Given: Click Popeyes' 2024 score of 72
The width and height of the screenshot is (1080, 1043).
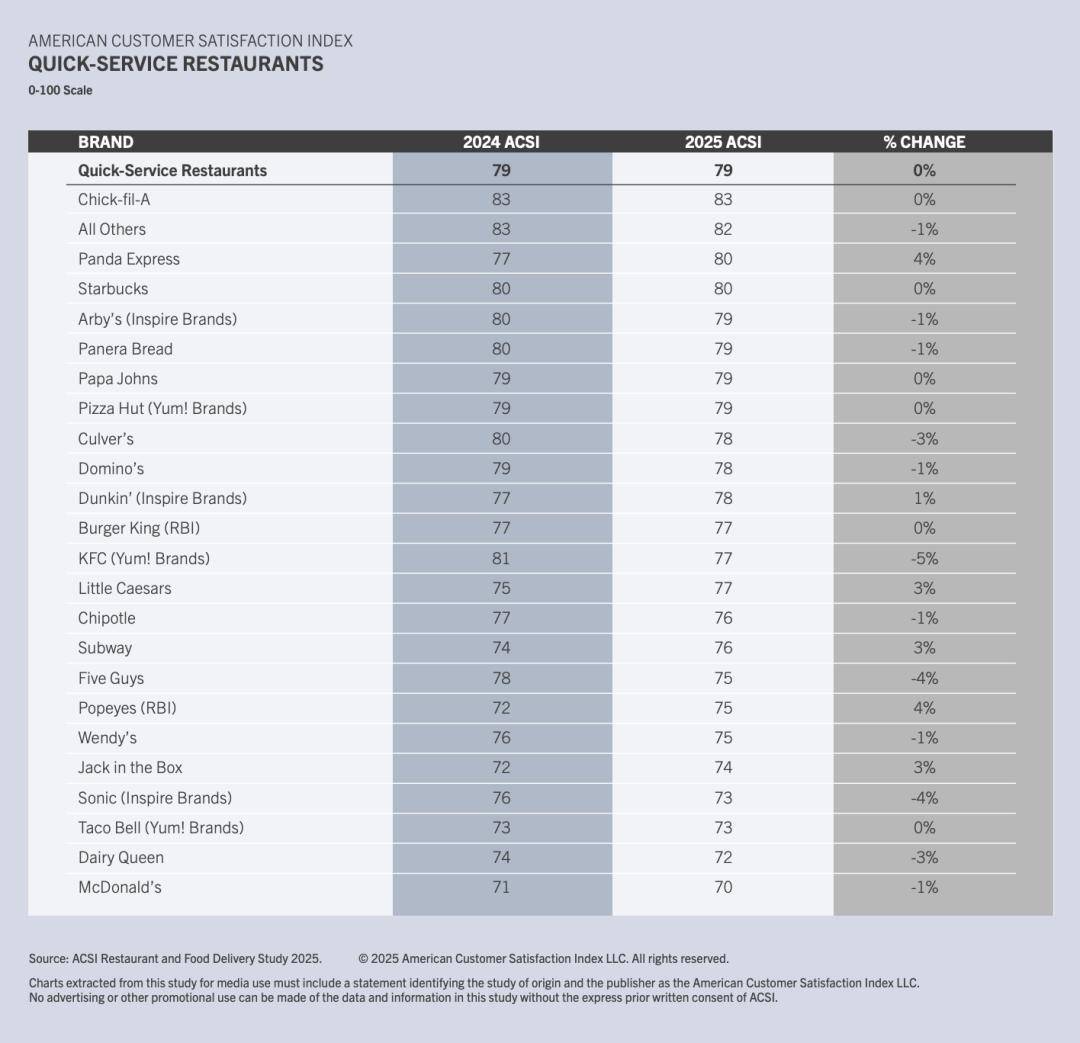Looking at the screenshot, I should (501, 708).
